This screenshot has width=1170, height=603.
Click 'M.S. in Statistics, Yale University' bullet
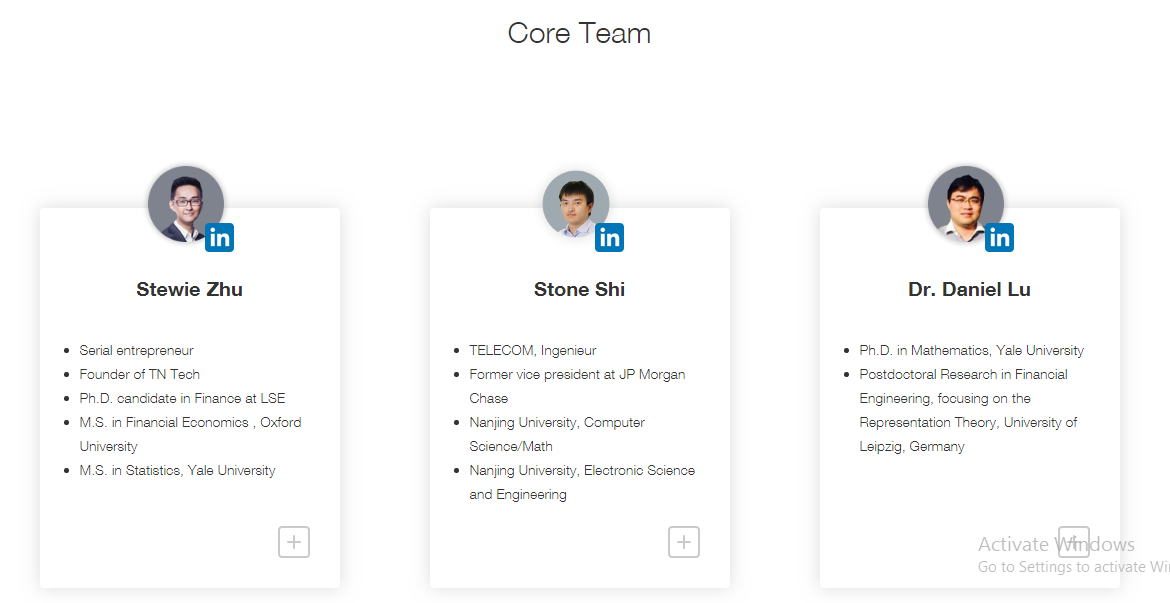(177, 470)
